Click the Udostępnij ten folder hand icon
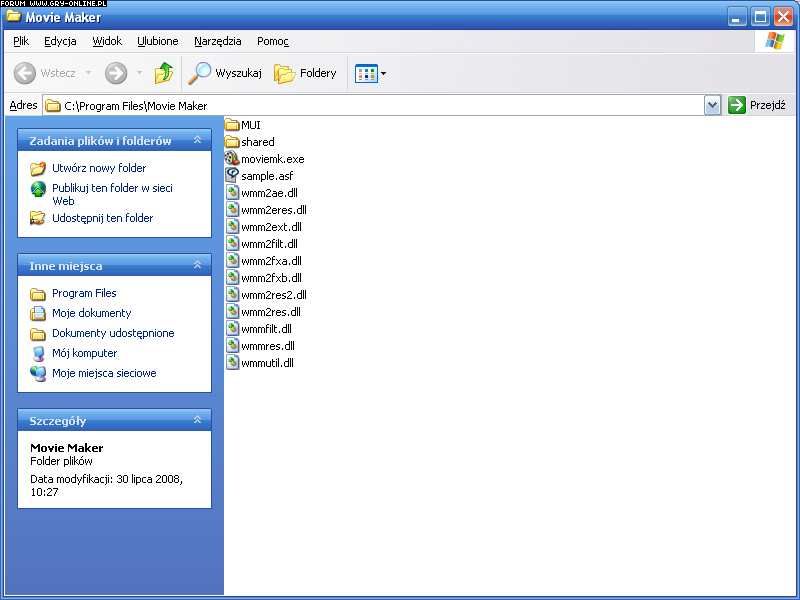The height and width of the screenshot is (600, 800). point(38,218)
